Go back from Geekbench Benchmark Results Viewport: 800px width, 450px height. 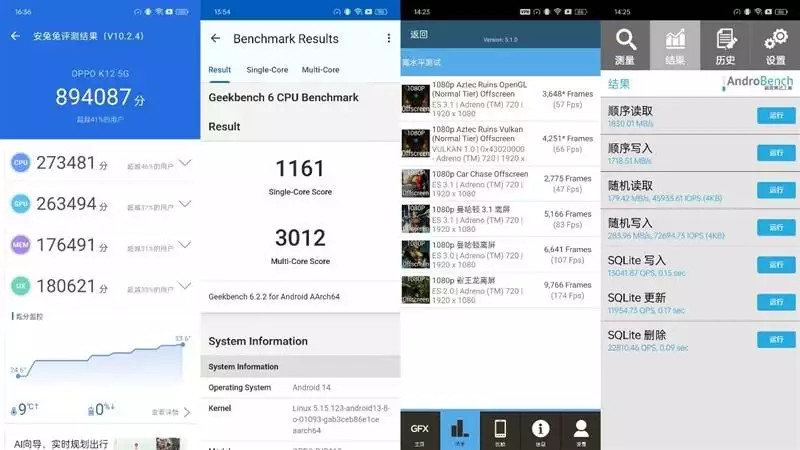point(215,38)
